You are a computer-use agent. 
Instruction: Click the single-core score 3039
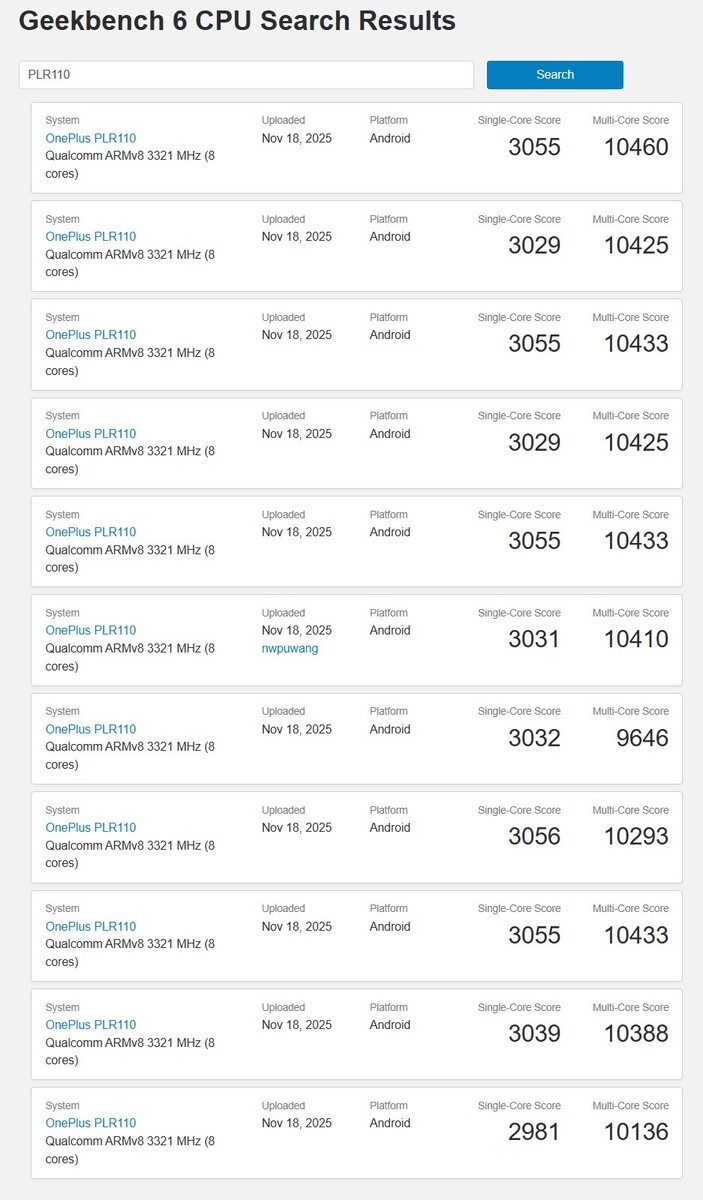pos(534,1034)
